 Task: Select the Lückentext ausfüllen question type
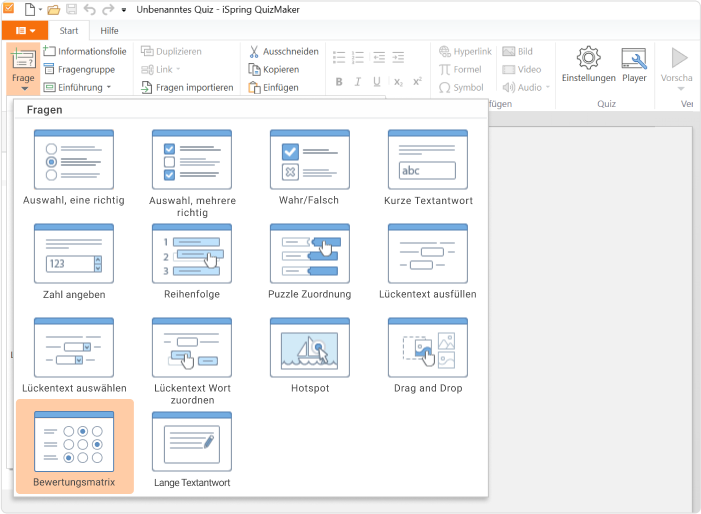click(x=428, y=262)
